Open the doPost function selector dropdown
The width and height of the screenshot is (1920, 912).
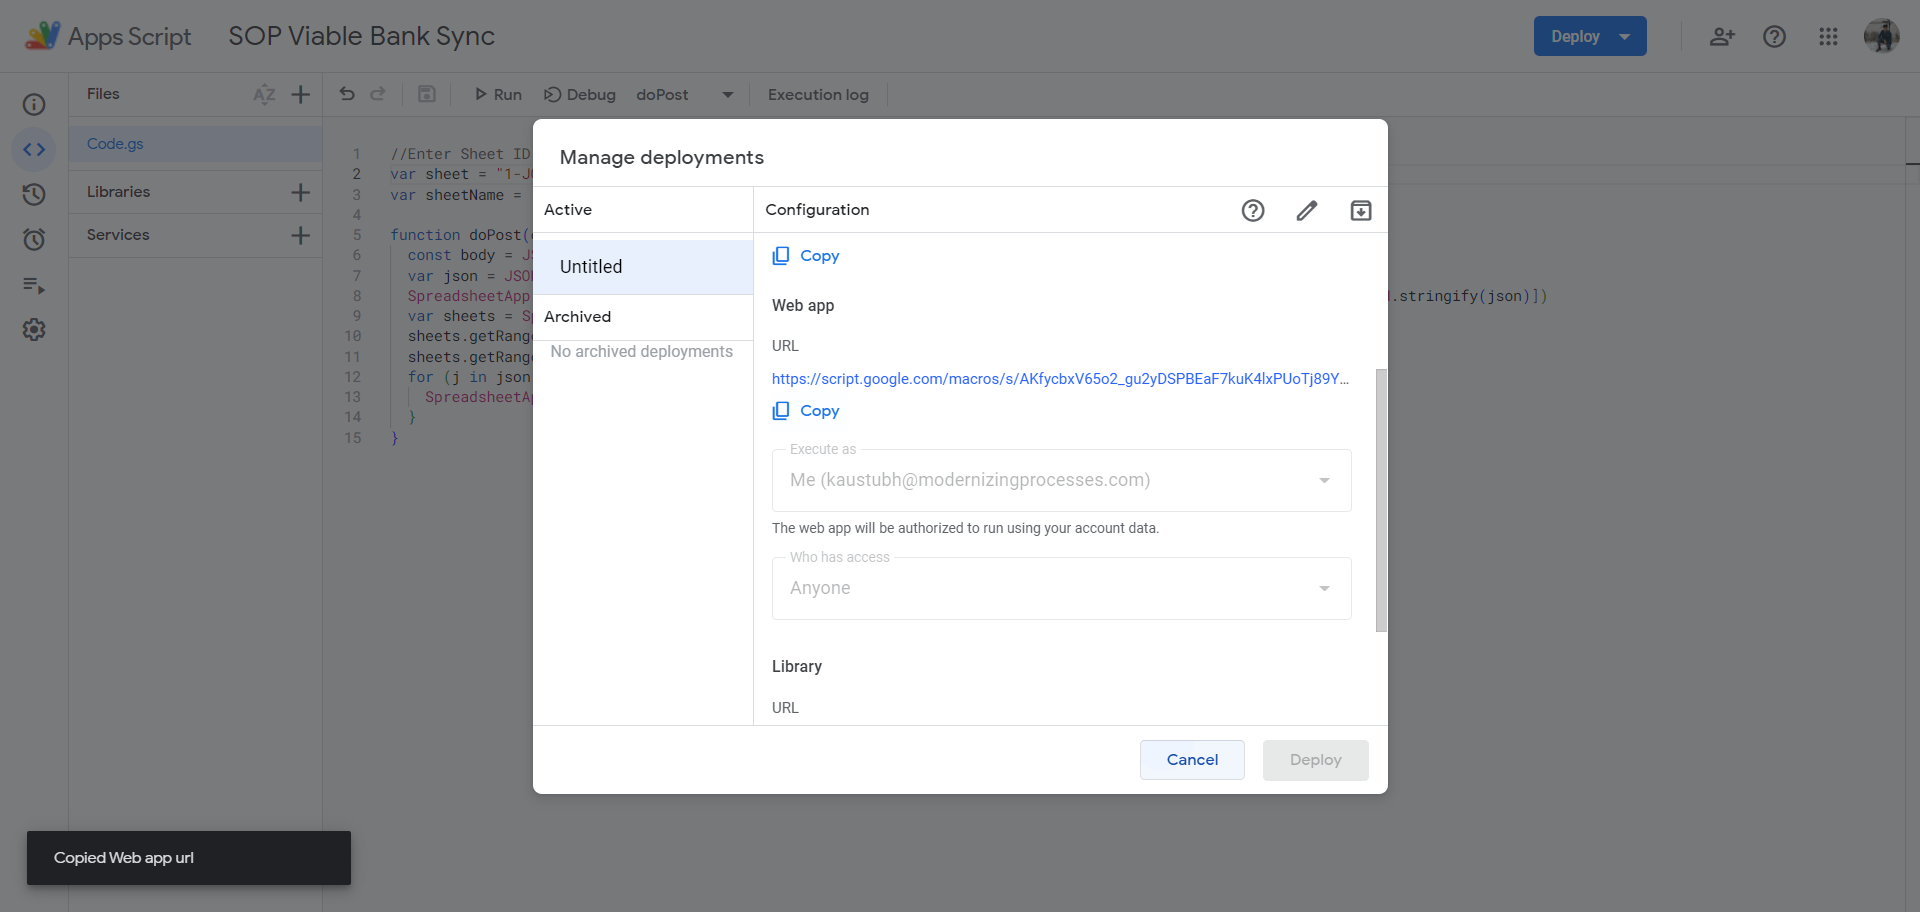tap(685, 94)
